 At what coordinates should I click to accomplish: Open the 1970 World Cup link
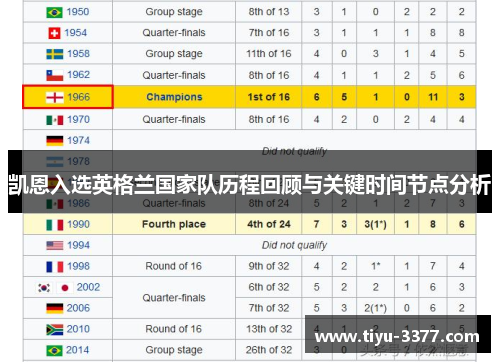point(79,119)
